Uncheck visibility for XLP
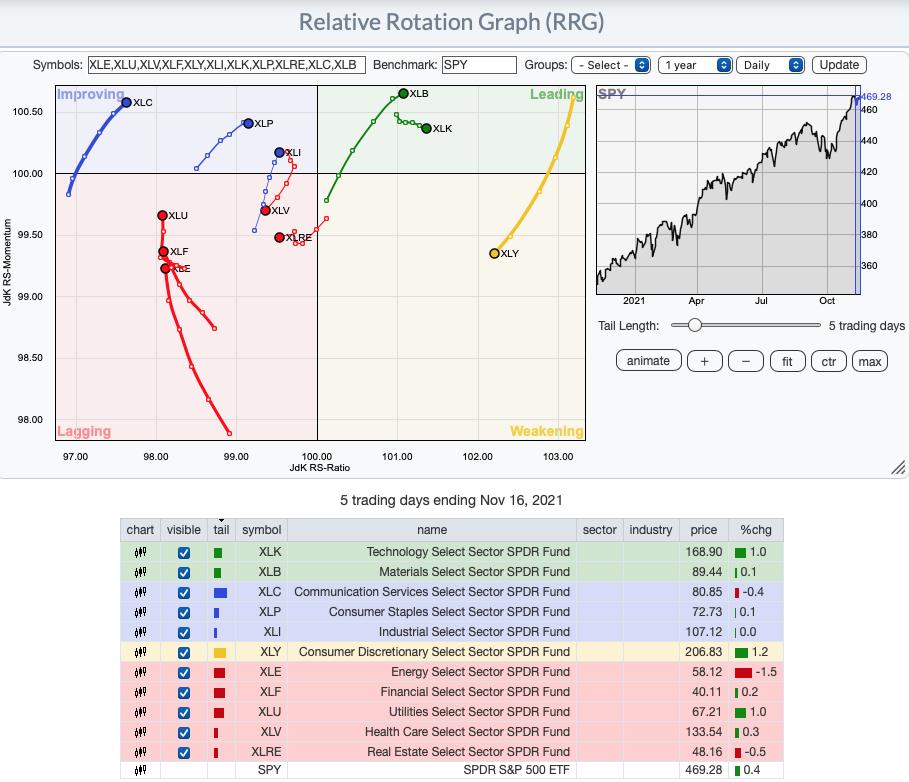909x782 pixels. [x=184, y=613]
